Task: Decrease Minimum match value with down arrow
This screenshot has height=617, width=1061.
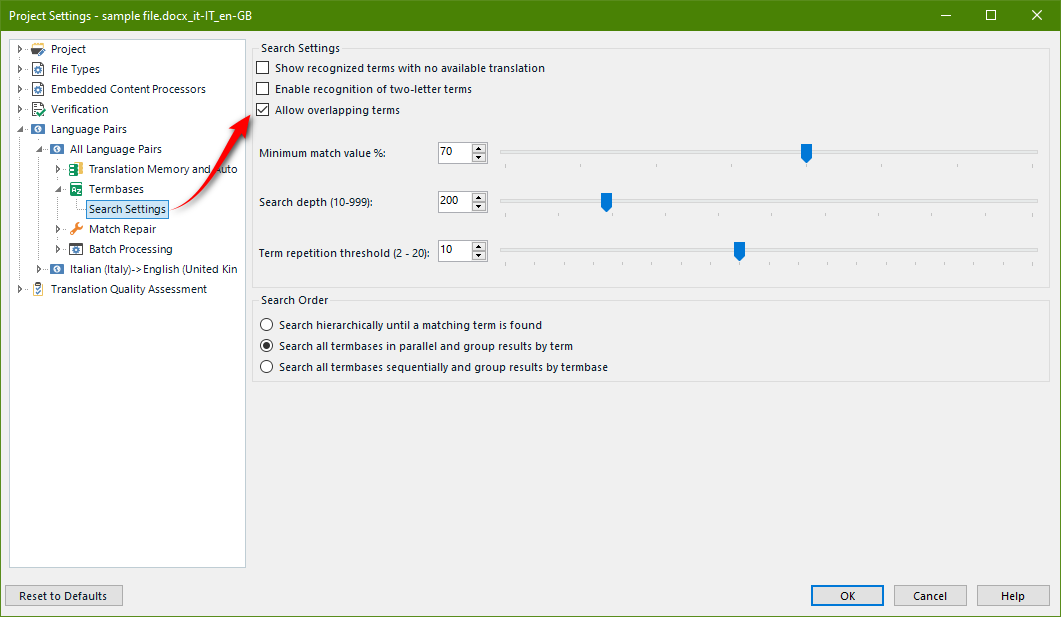Action: [x=479, y=158]
